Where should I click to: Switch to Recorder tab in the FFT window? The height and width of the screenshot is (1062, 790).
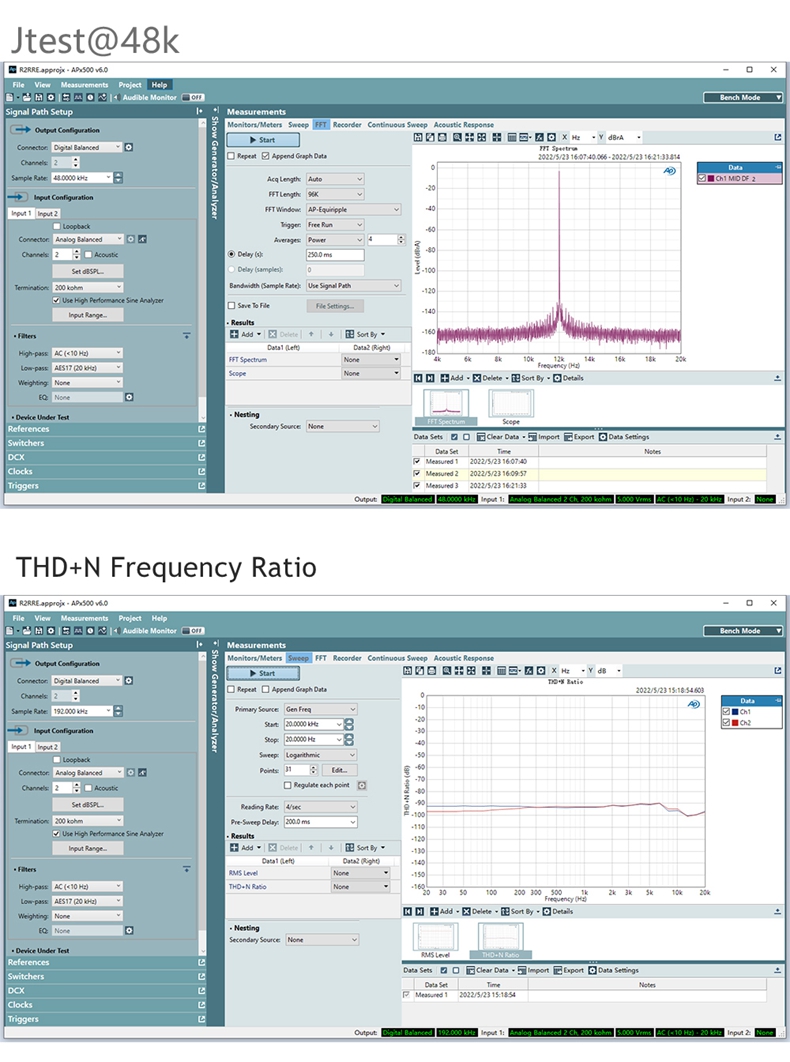point(347,125)
